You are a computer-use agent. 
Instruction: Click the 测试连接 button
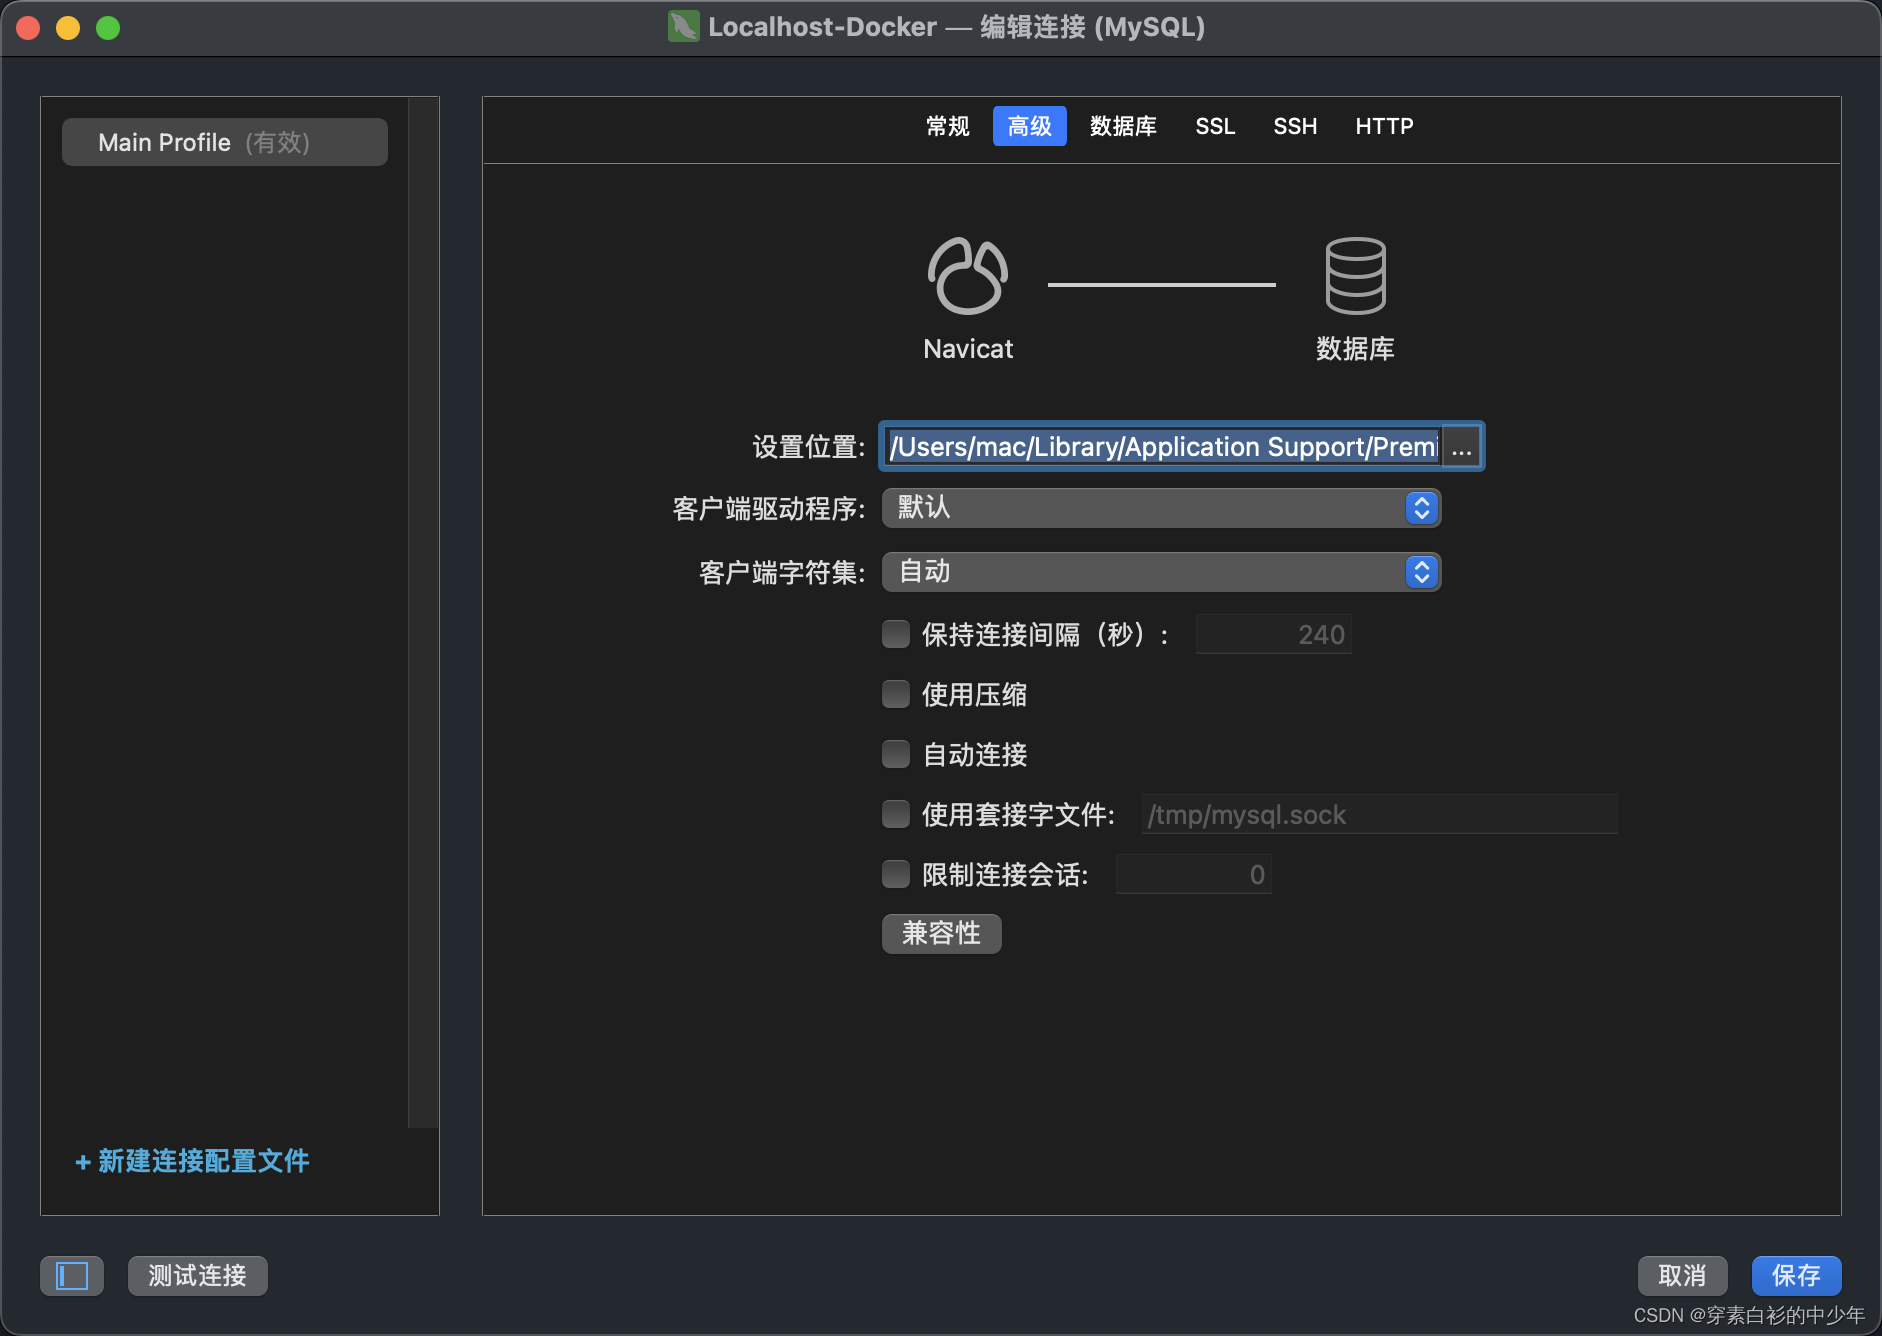click(198, 1275)
